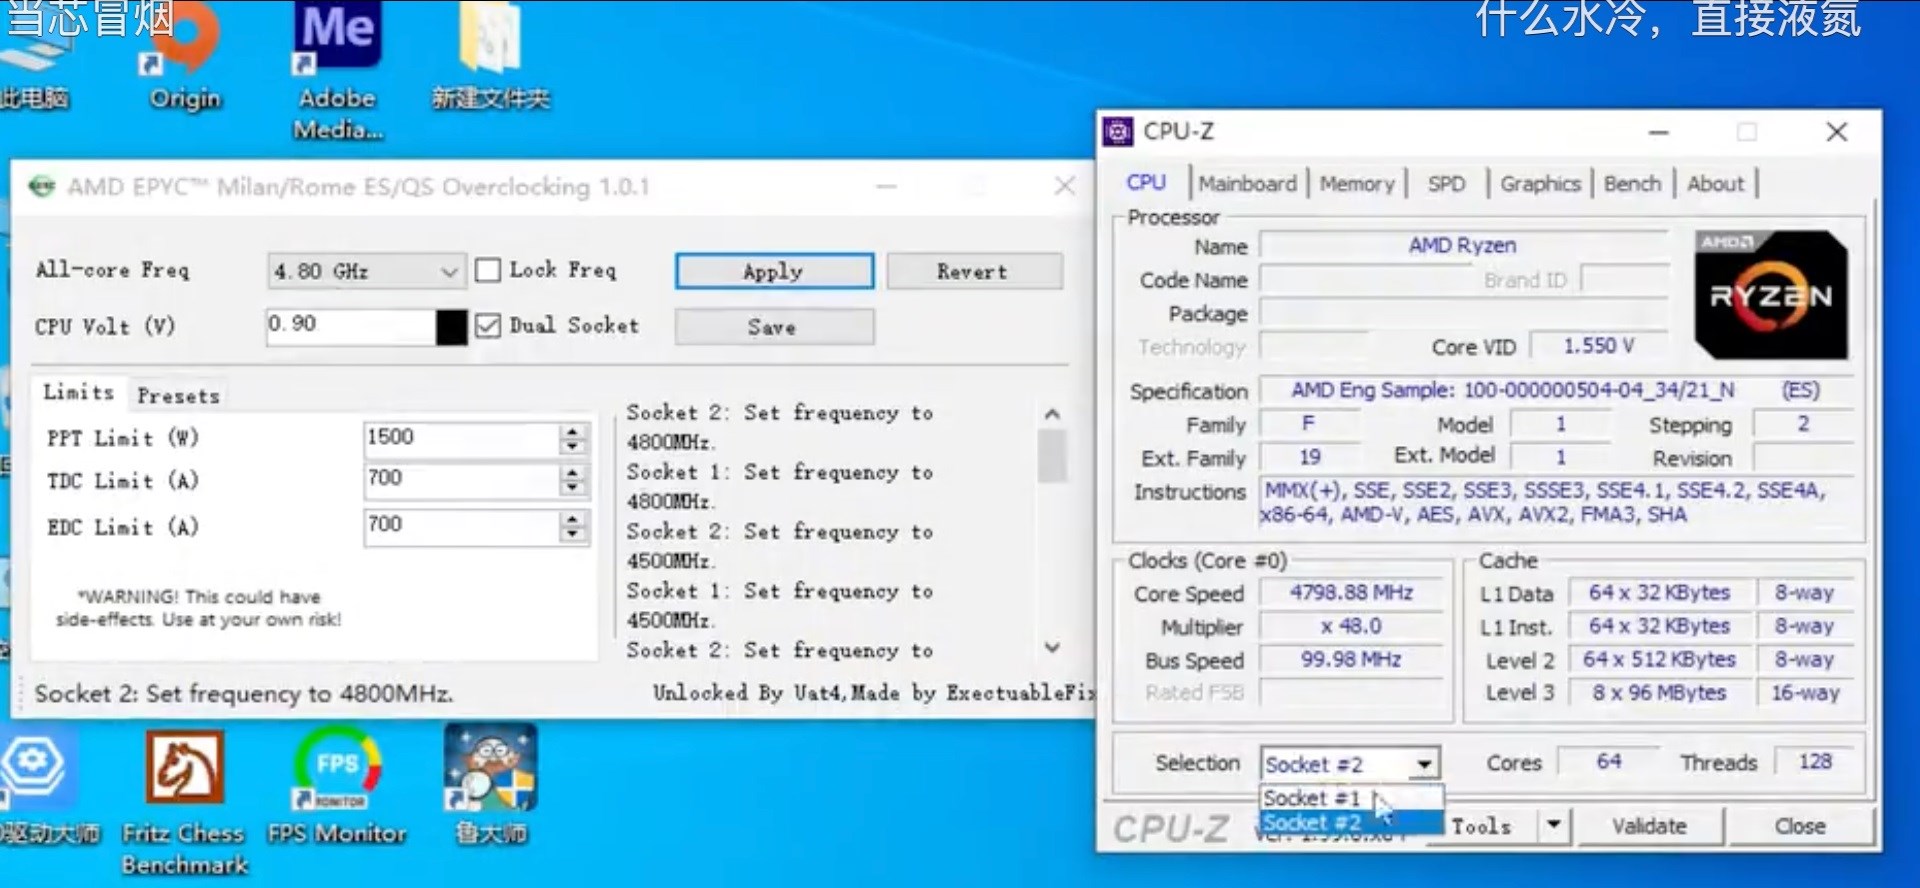Viewport: 1920px width, 888px height.
Task: Switch to the Bench tab
Action: (1632, 183)
